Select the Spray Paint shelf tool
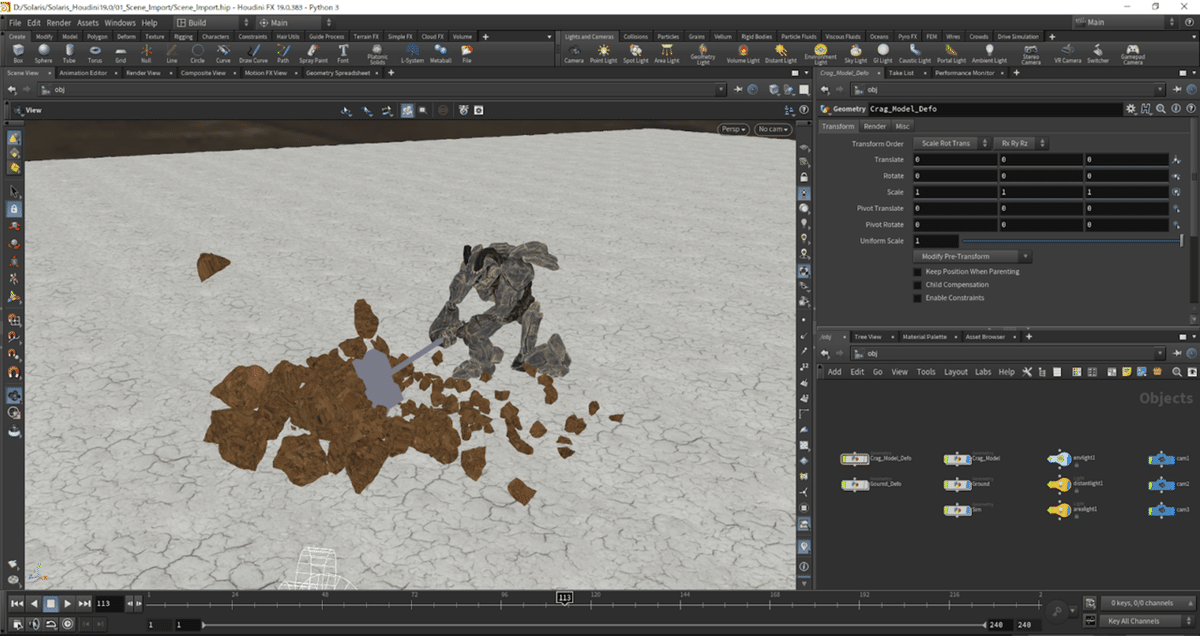1200x636 pixels. pyautogui.click(x=313, y=52)
